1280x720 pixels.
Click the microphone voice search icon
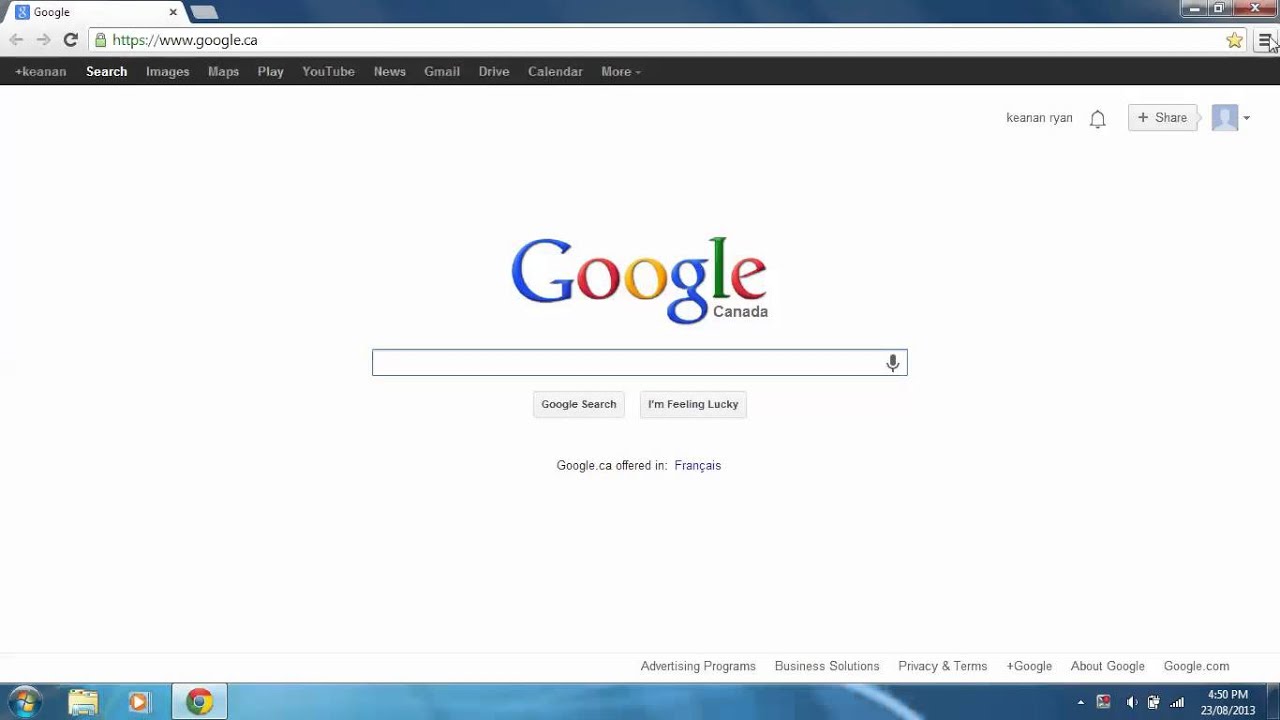pyautogui.click(x=893, y=363)
